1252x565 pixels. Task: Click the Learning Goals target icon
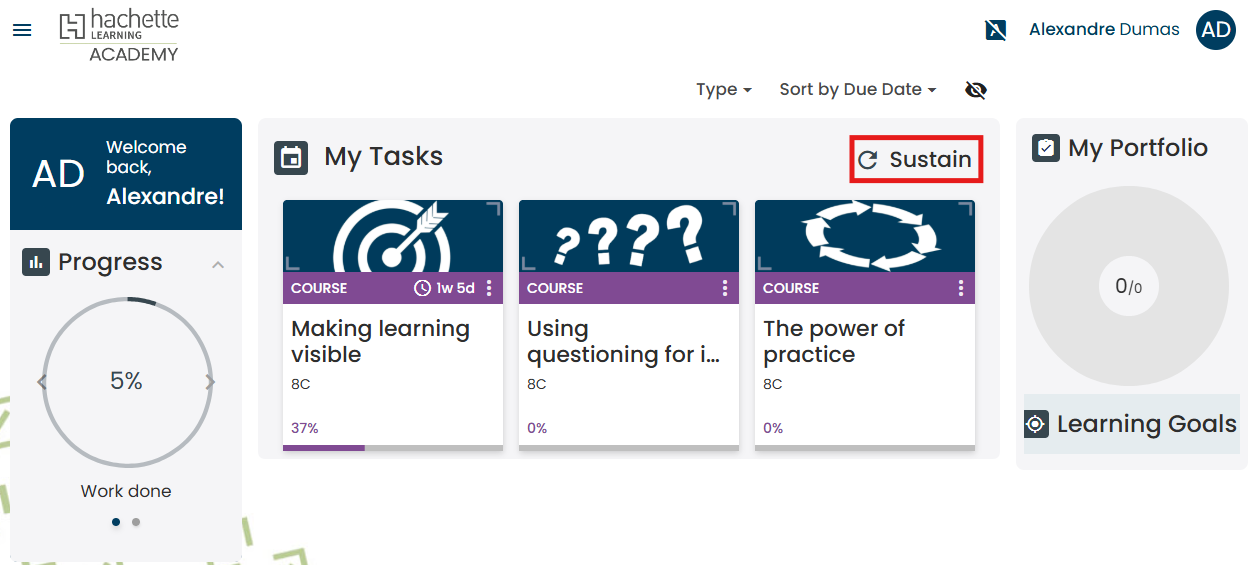pyautogui.click(x=1036, y=424)
